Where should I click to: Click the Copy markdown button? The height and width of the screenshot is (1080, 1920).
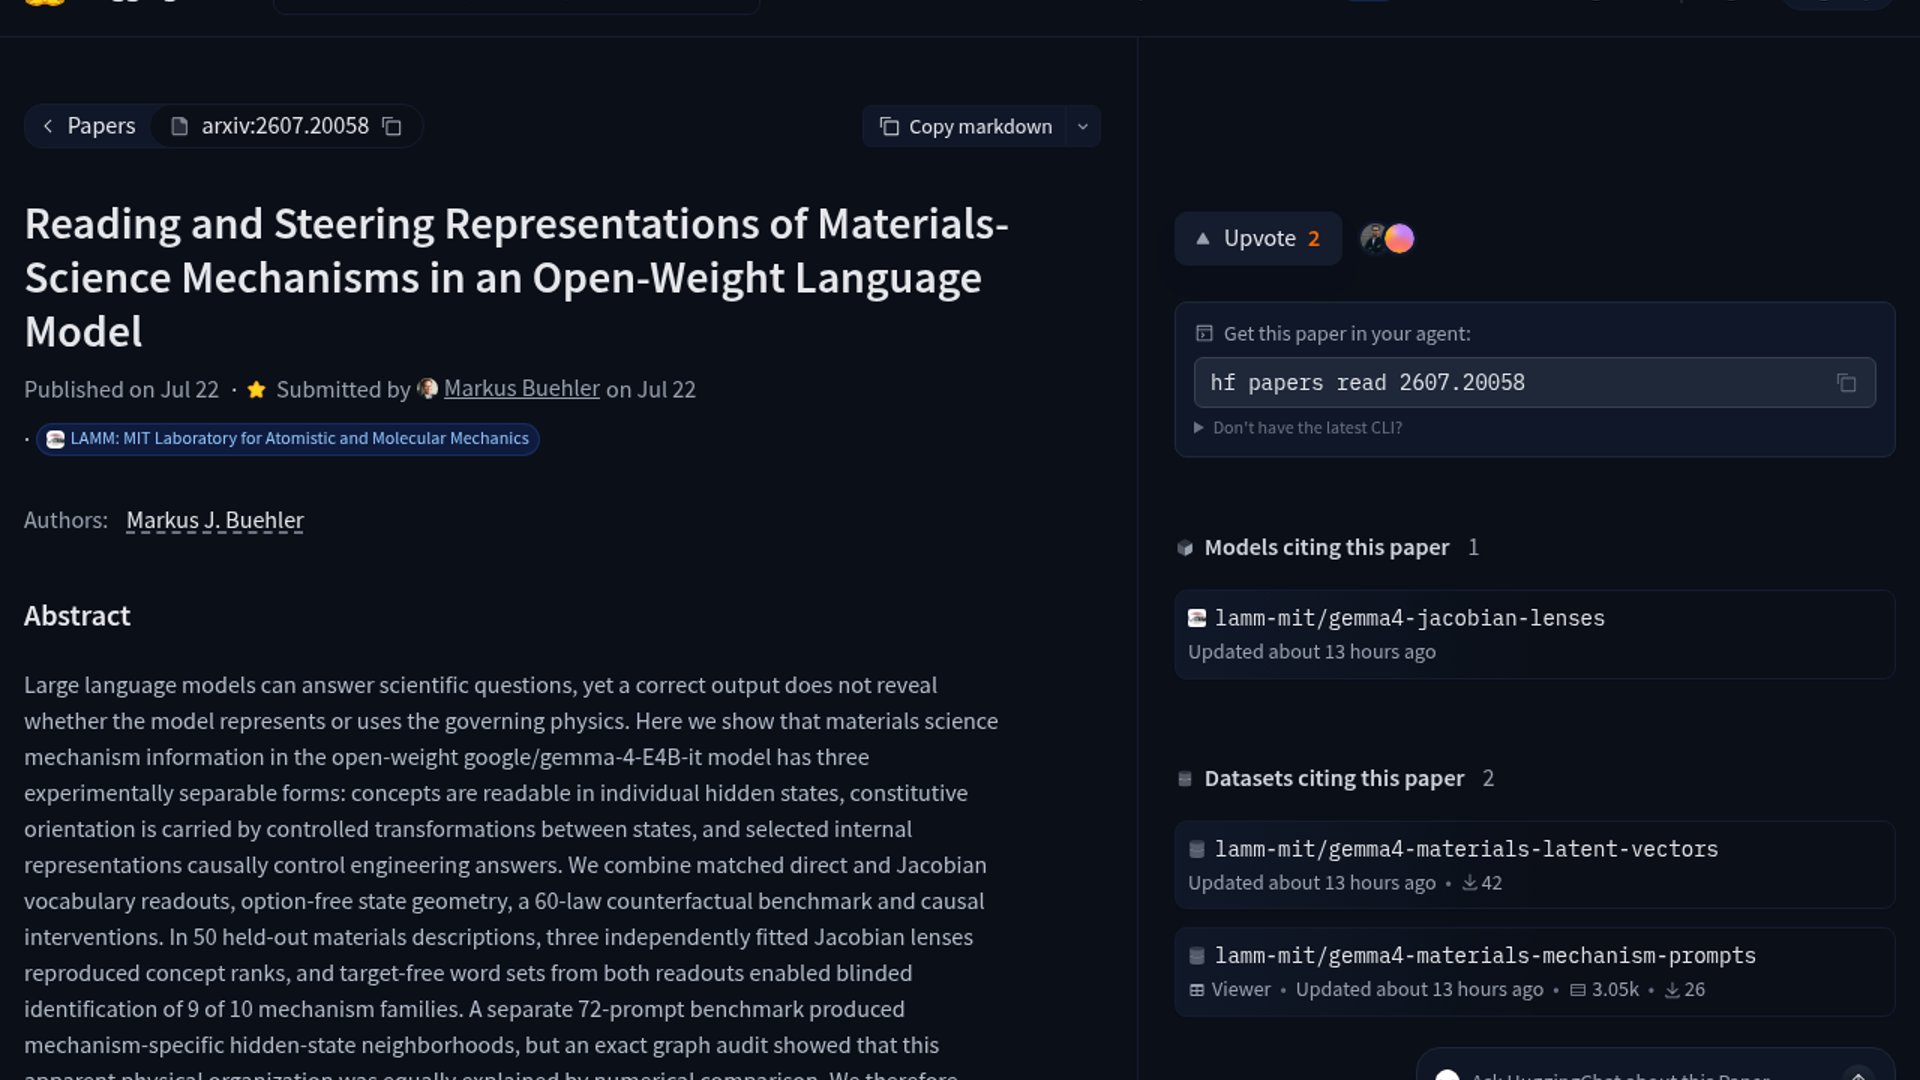click(965, 127)
